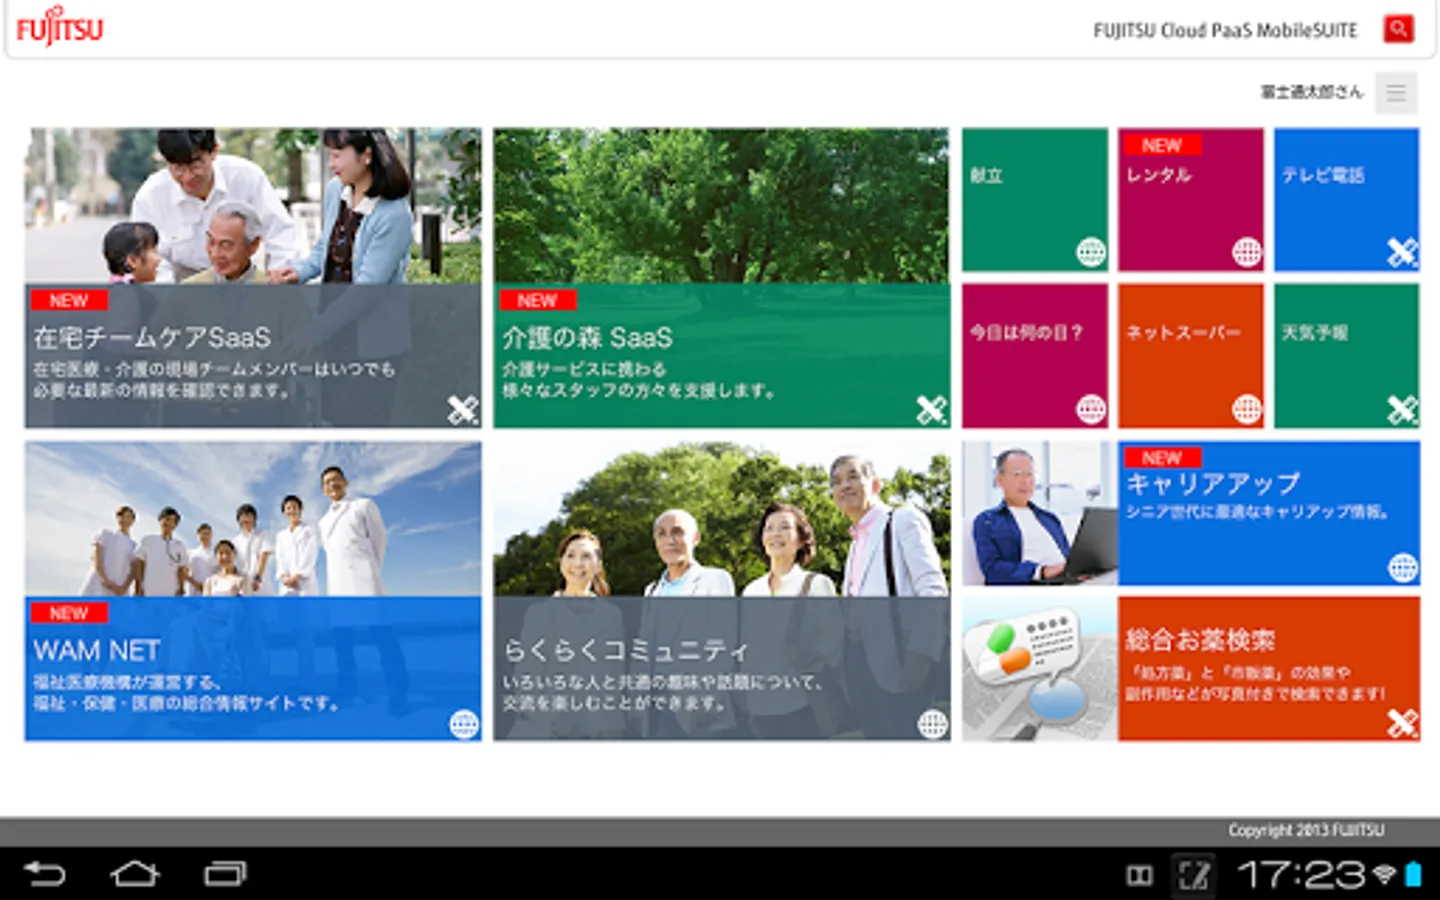
Task: Tap the Android home button
Action: coord(135,874)
